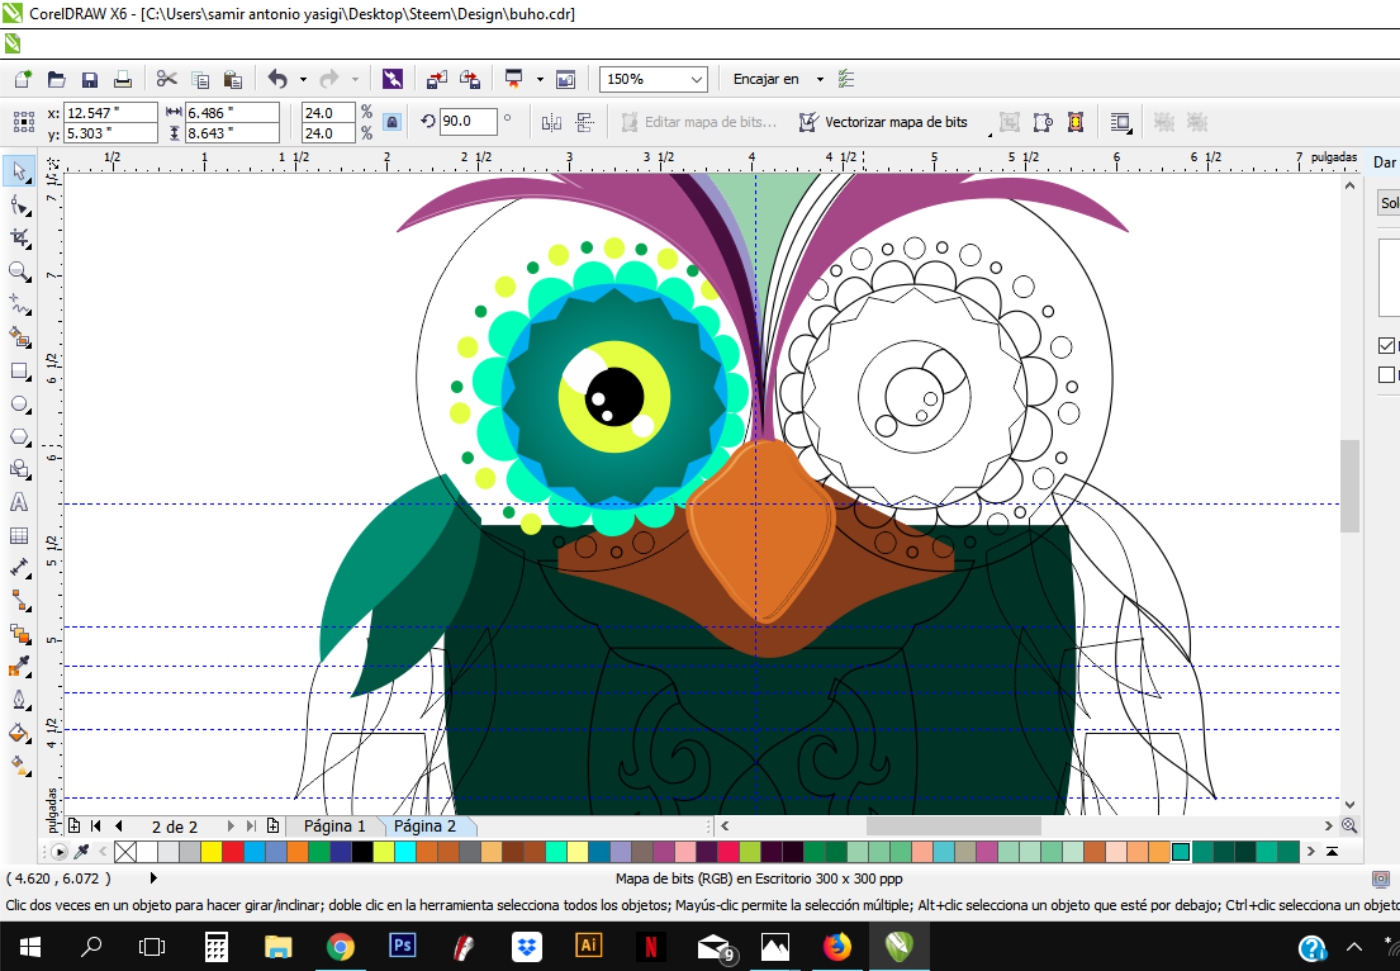Activate the Crop tool
This screenshot has height=971, width=1400.
(x=19, y=238)
